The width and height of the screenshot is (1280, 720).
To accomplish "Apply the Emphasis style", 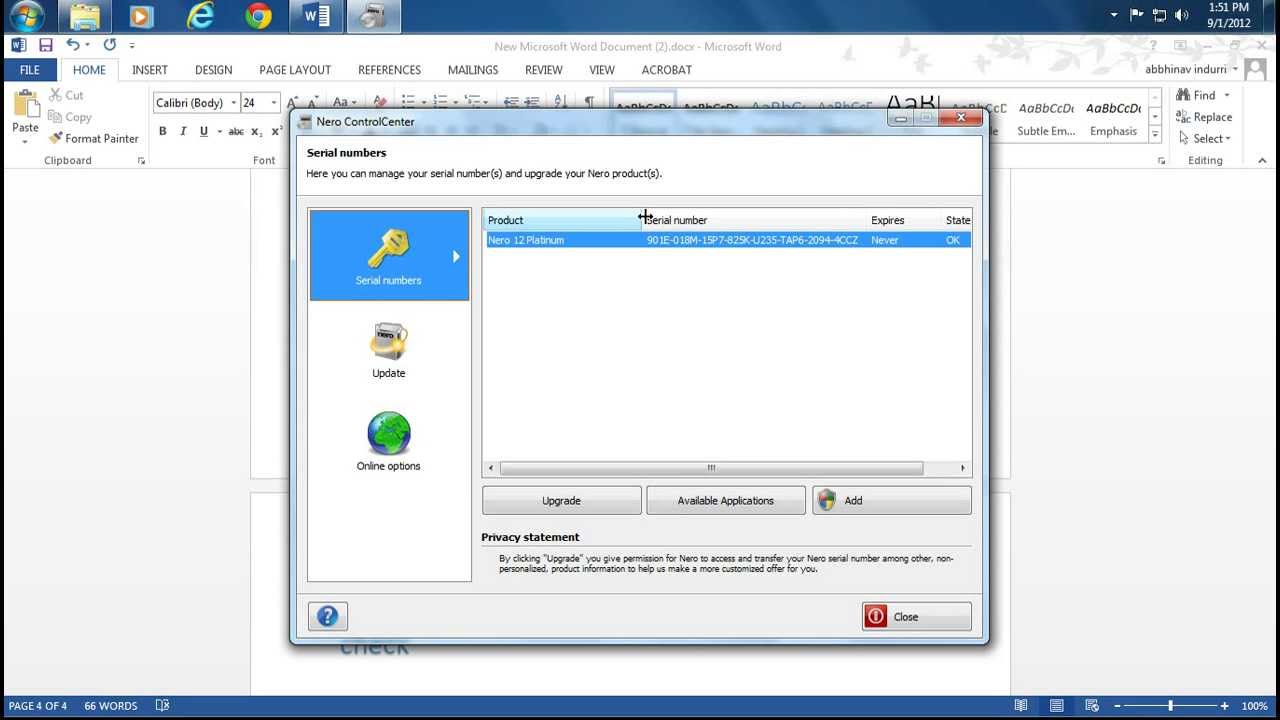I will 1113,118.
